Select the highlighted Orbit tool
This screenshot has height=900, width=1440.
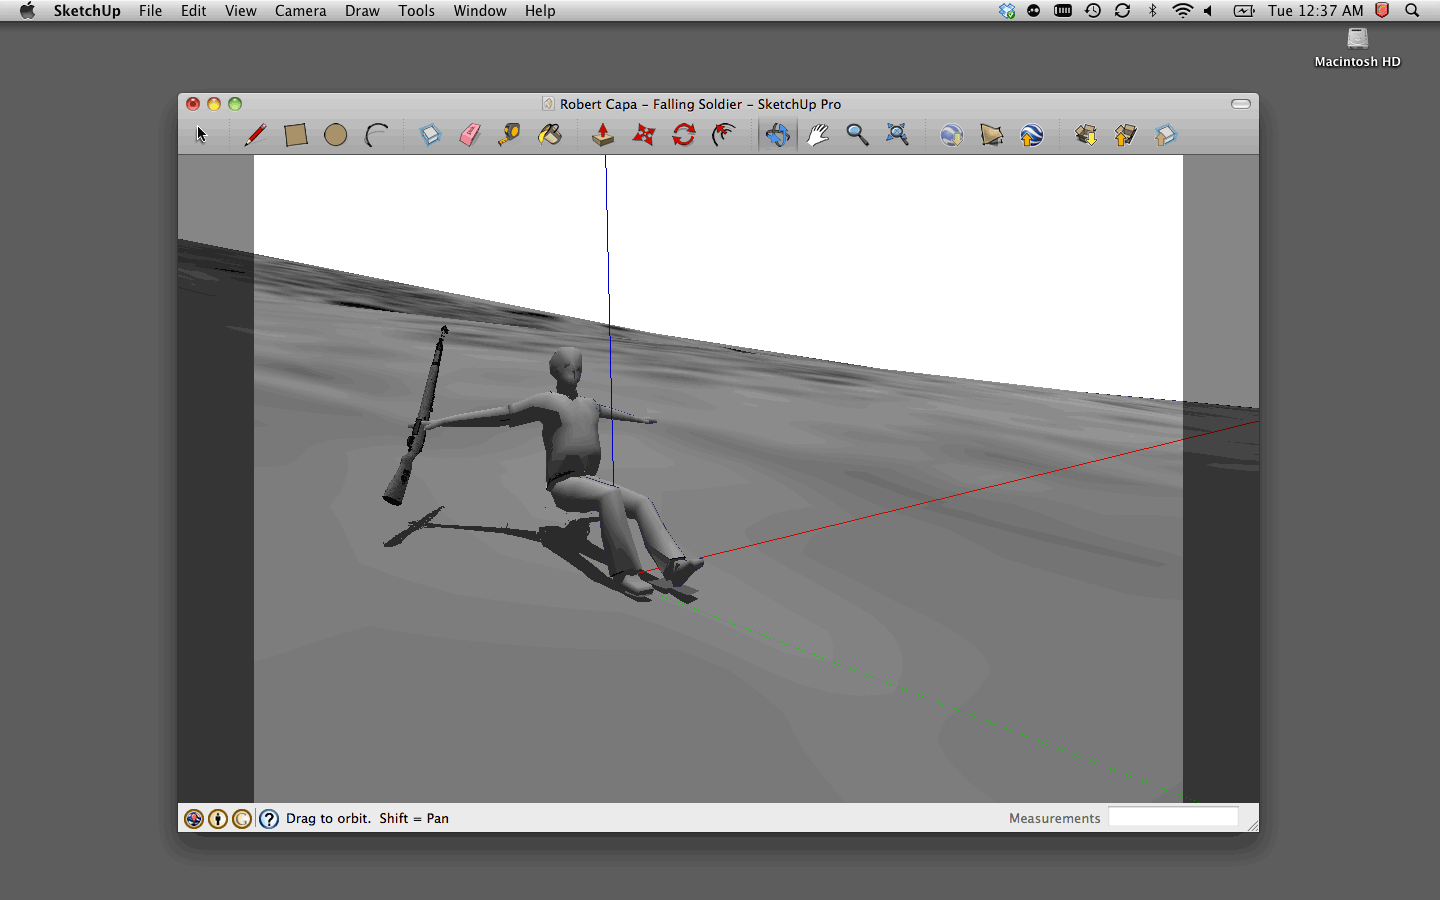777,135
